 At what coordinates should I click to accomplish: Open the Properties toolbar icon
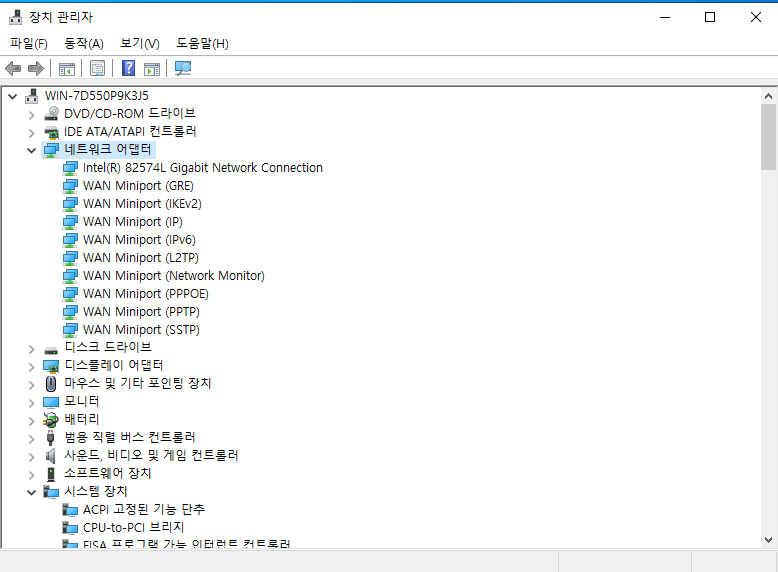pyautogui.click(x=97, y=68)
